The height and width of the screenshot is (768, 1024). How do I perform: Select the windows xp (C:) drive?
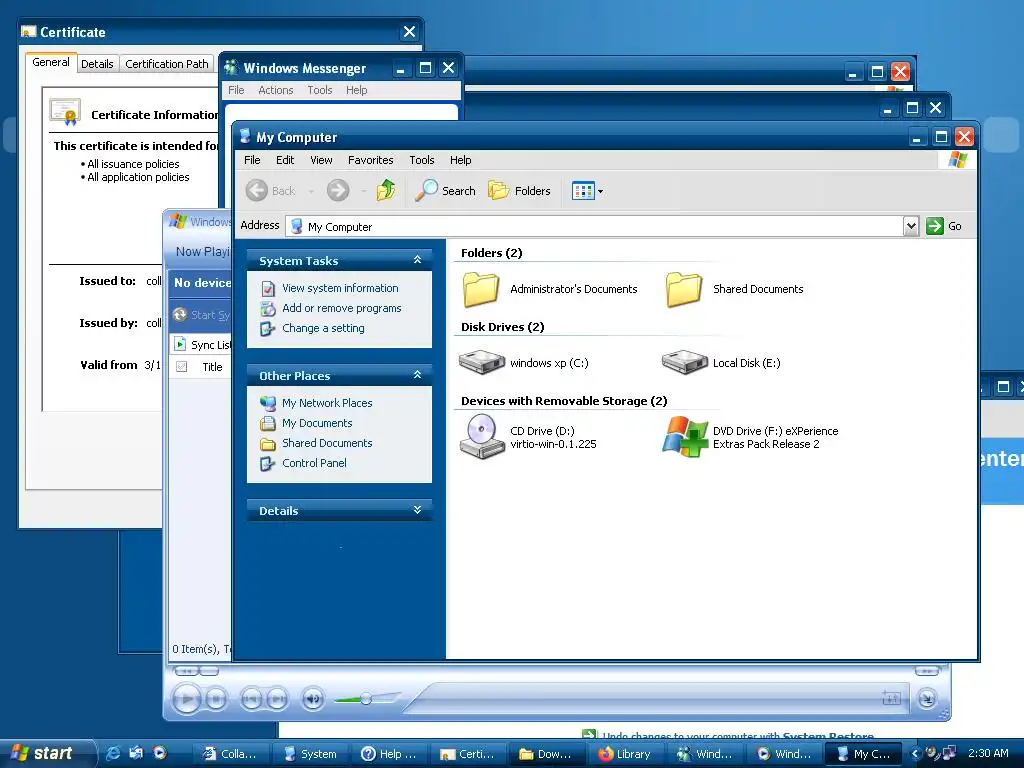coord(482,362)
